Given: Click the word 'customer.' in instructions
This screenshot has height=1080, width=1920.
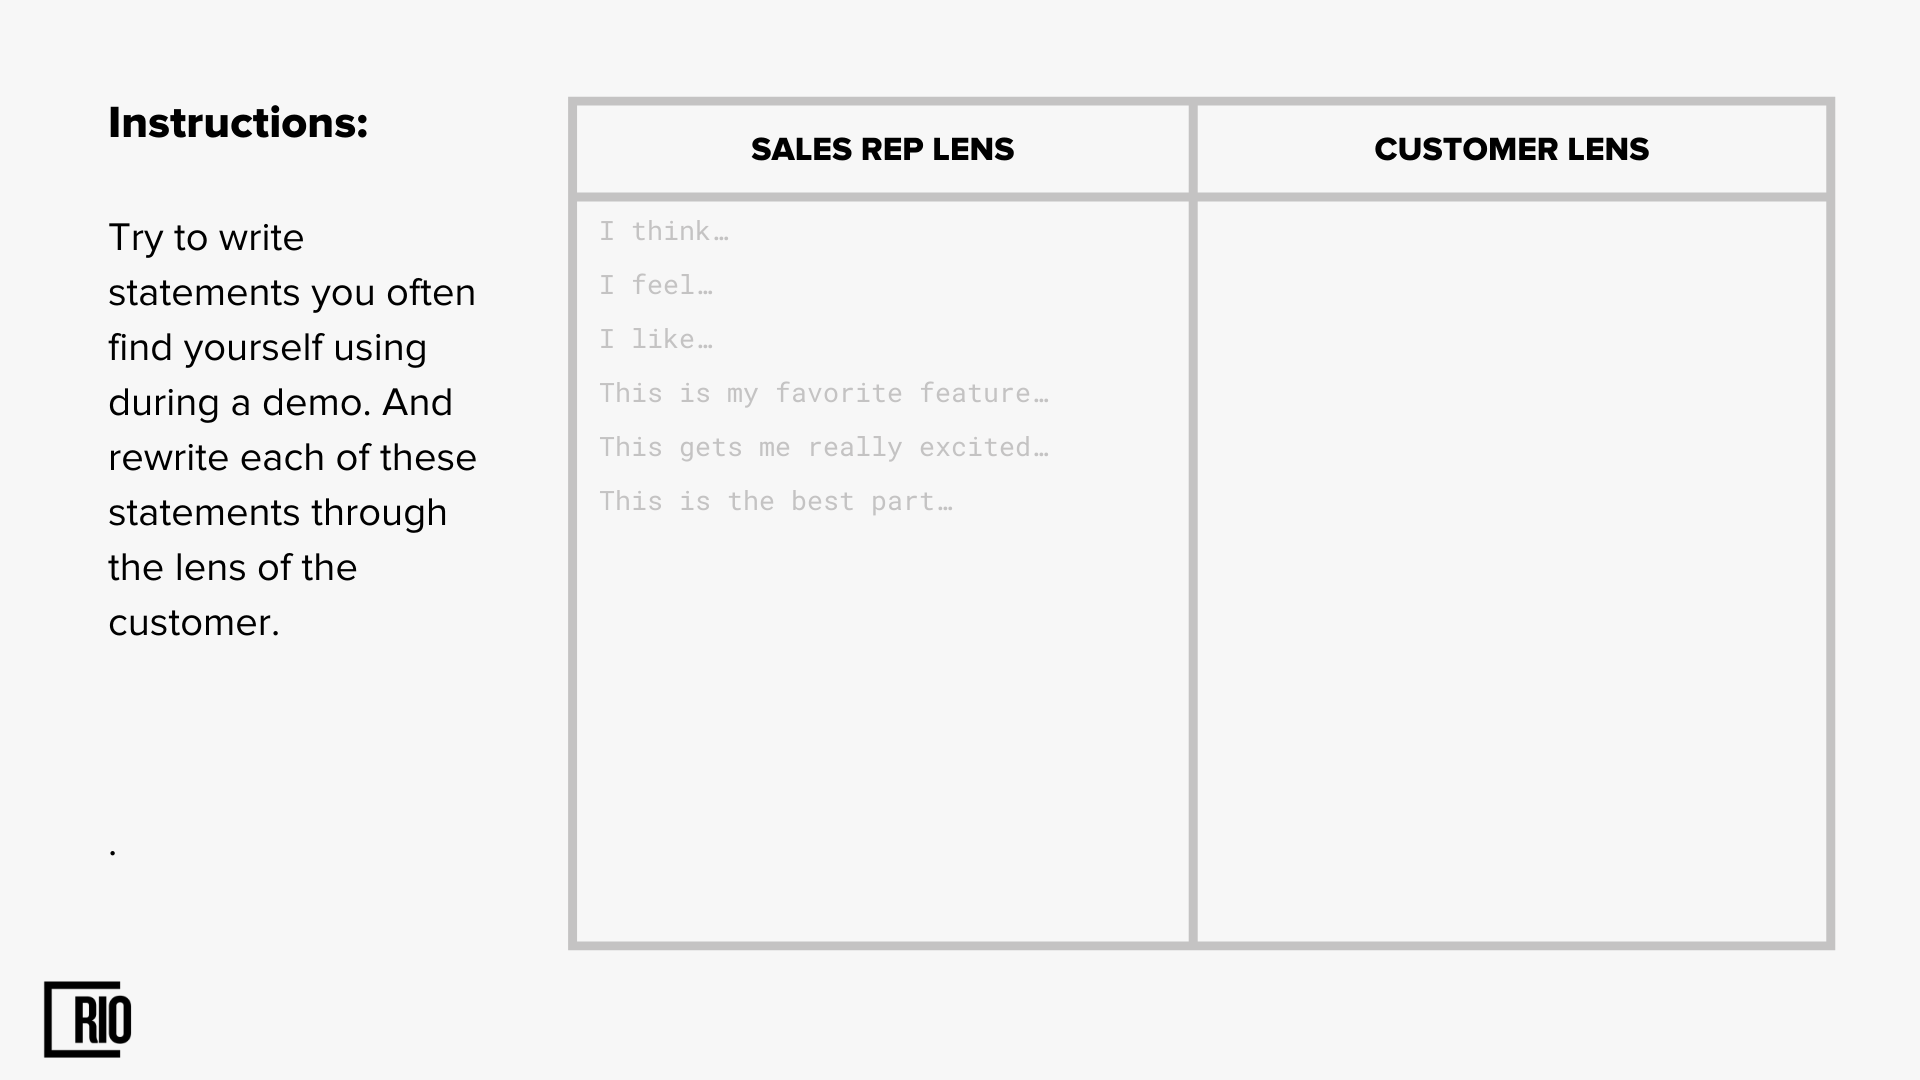Looking at the screenshot, I should pos(194,623).
